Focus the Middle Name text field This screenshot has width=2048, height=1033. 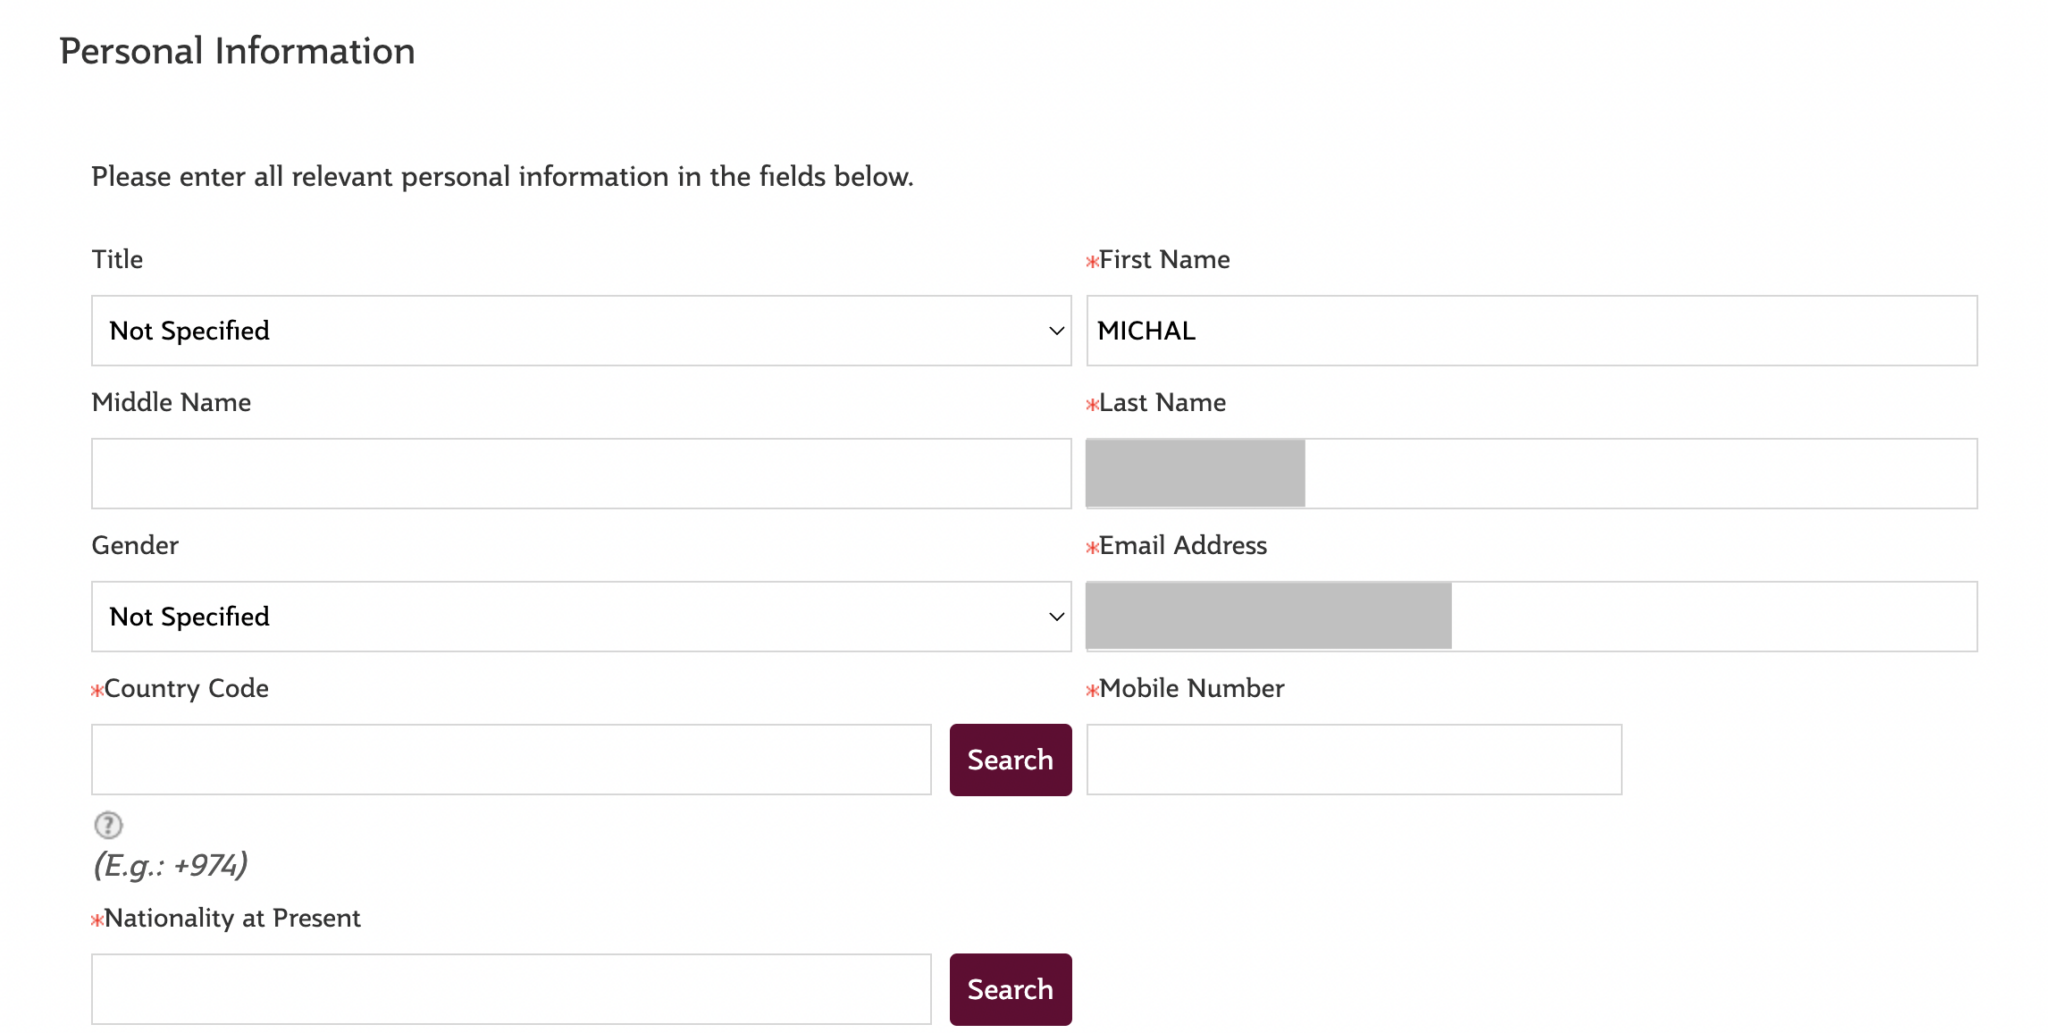click(x=581, y=473)
